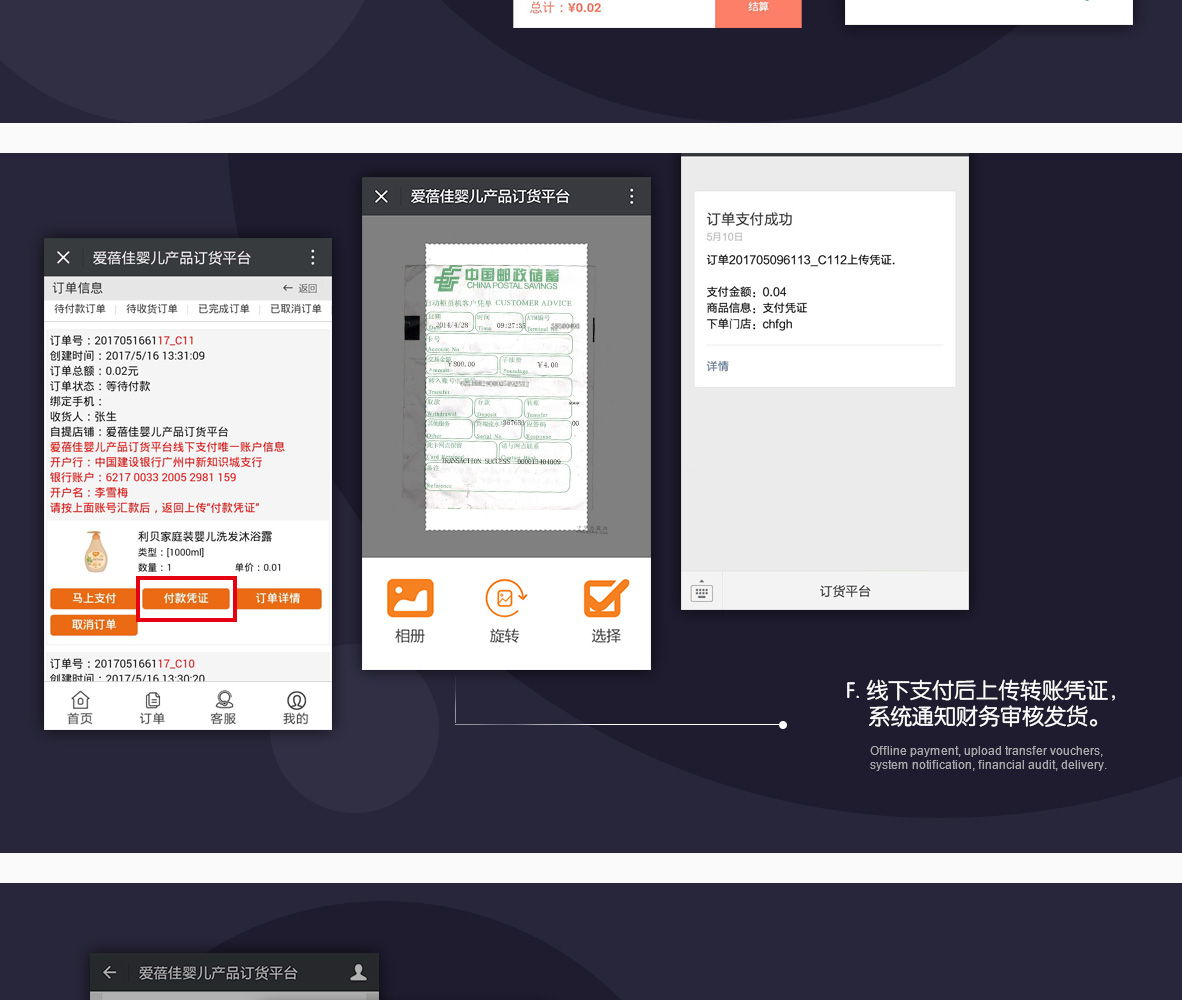Tap back arrow on bottom phone screen
The image size is (1182, 1000).
click(109, 973)
